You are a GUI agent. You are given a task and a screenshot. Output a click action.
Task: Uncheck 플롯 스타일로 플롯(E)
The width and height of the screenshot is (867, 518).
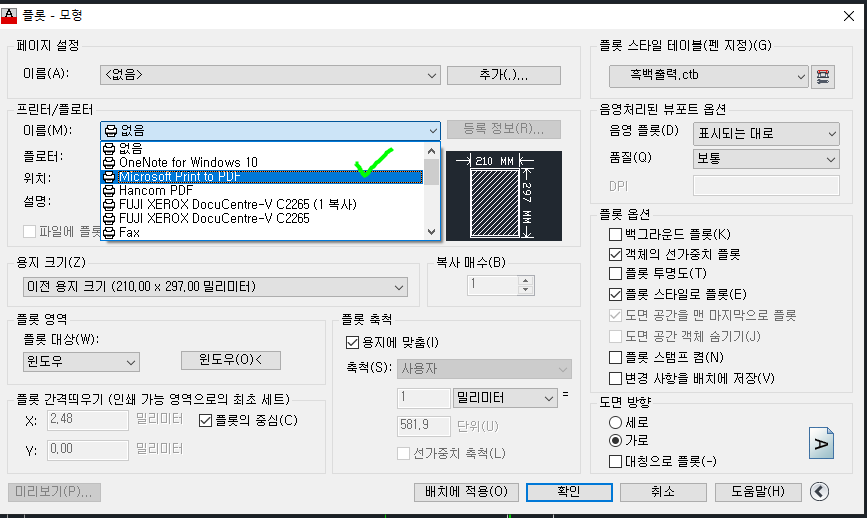pyautogui.click(x=615, y=294)
